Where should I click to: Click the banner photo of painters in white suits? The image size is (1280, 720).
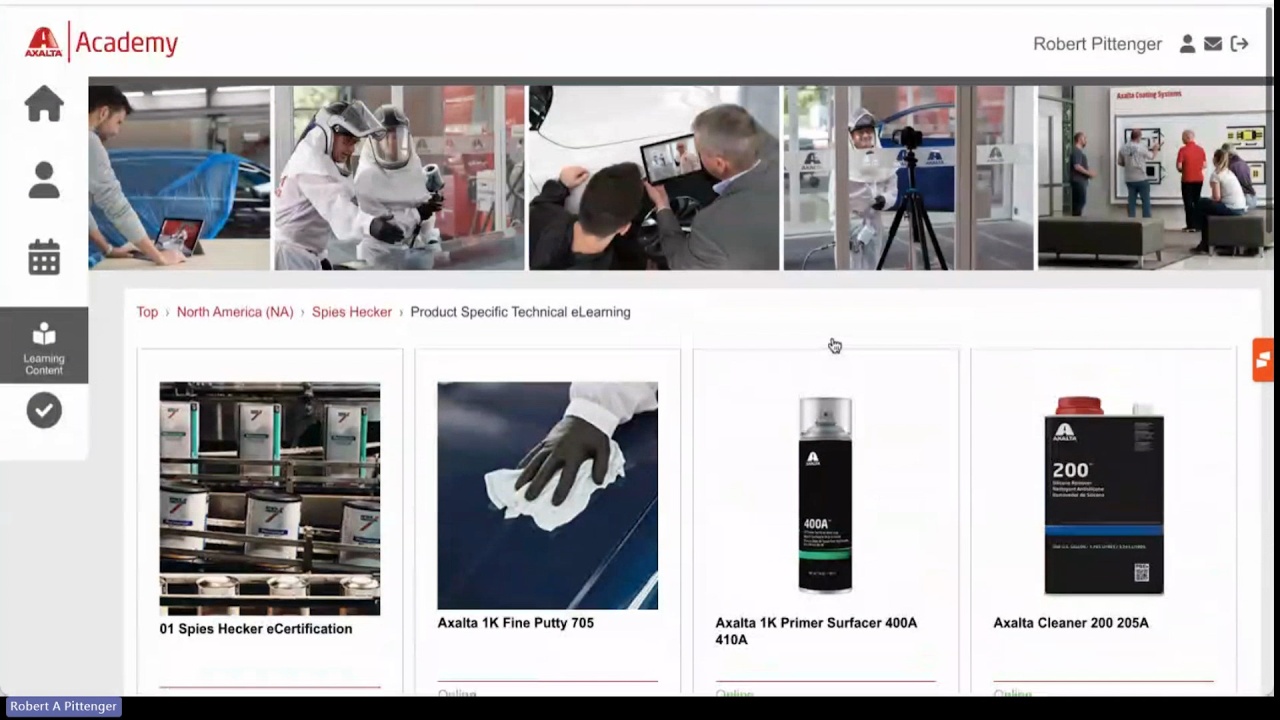coord(399,178)
